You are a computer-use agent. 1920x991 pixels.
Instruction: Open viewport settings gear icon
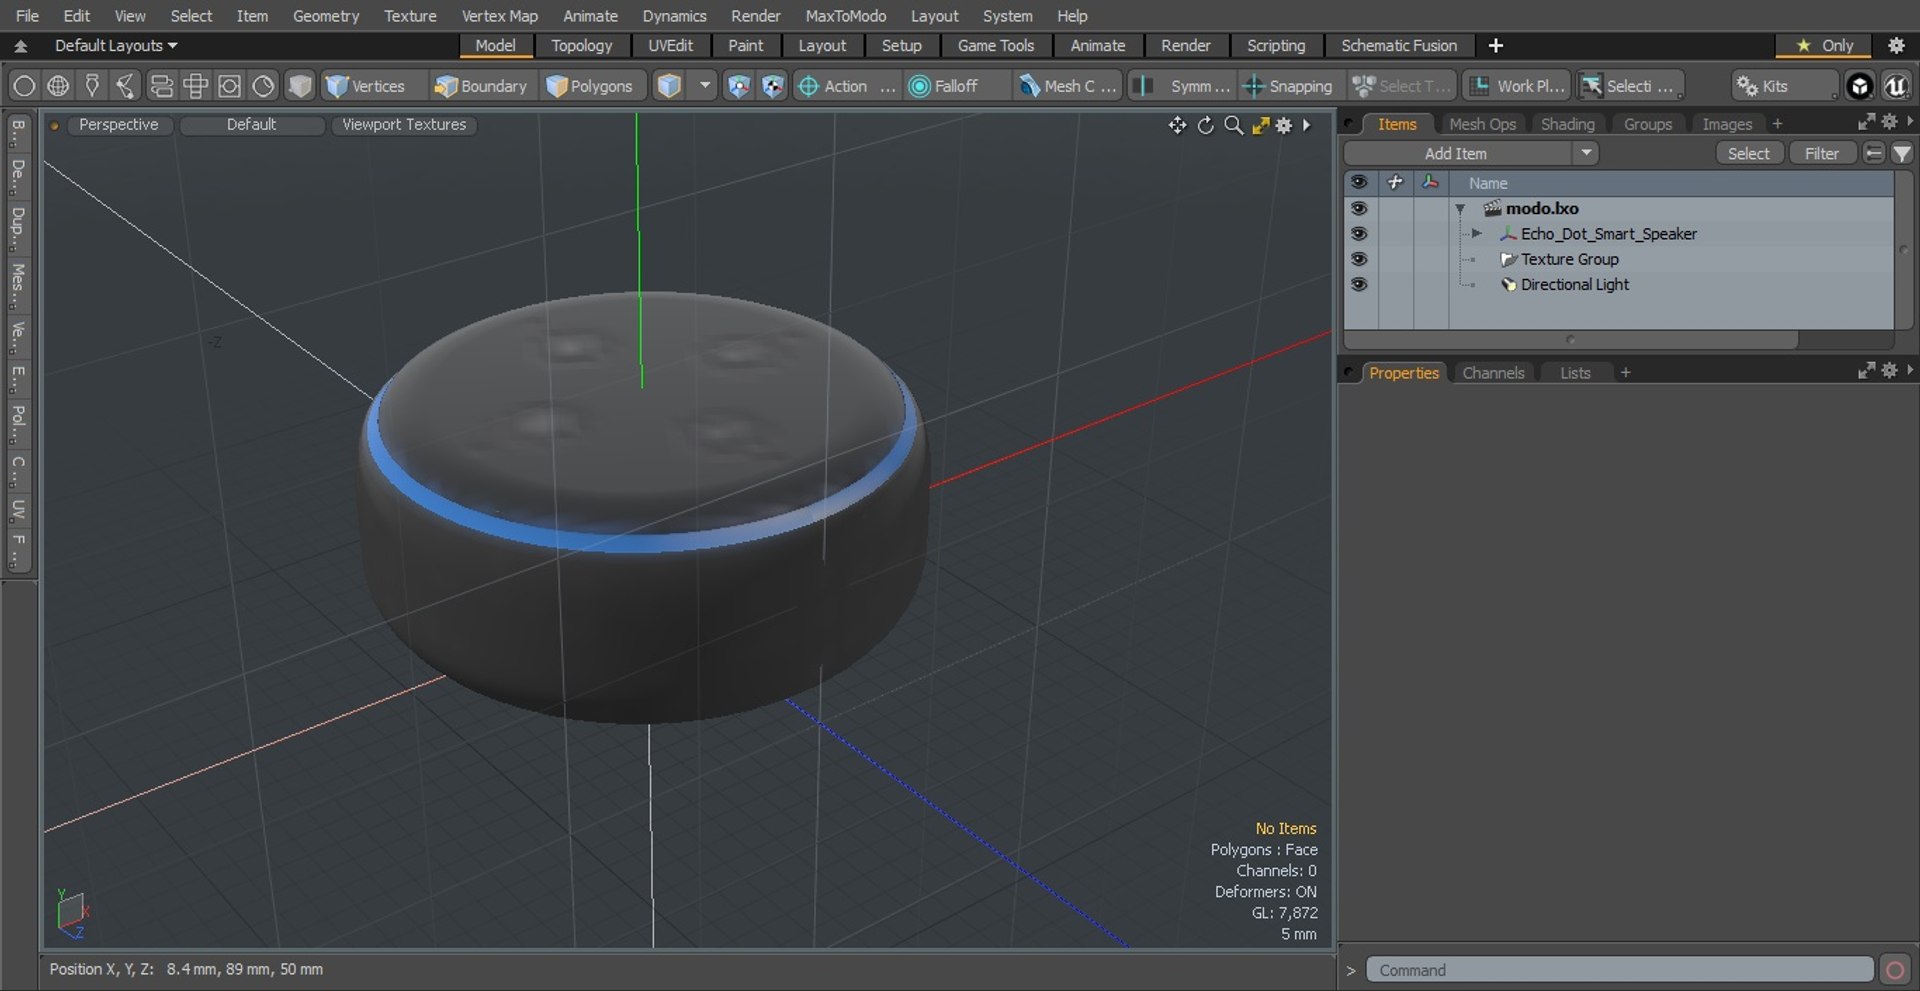[1284, 125]
